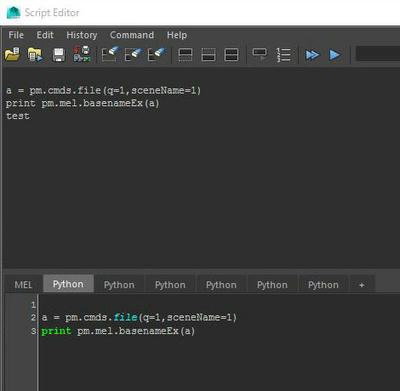Add a new tab with plus button
The width and height of the screenshot is (400, 391).
(362, 285)
